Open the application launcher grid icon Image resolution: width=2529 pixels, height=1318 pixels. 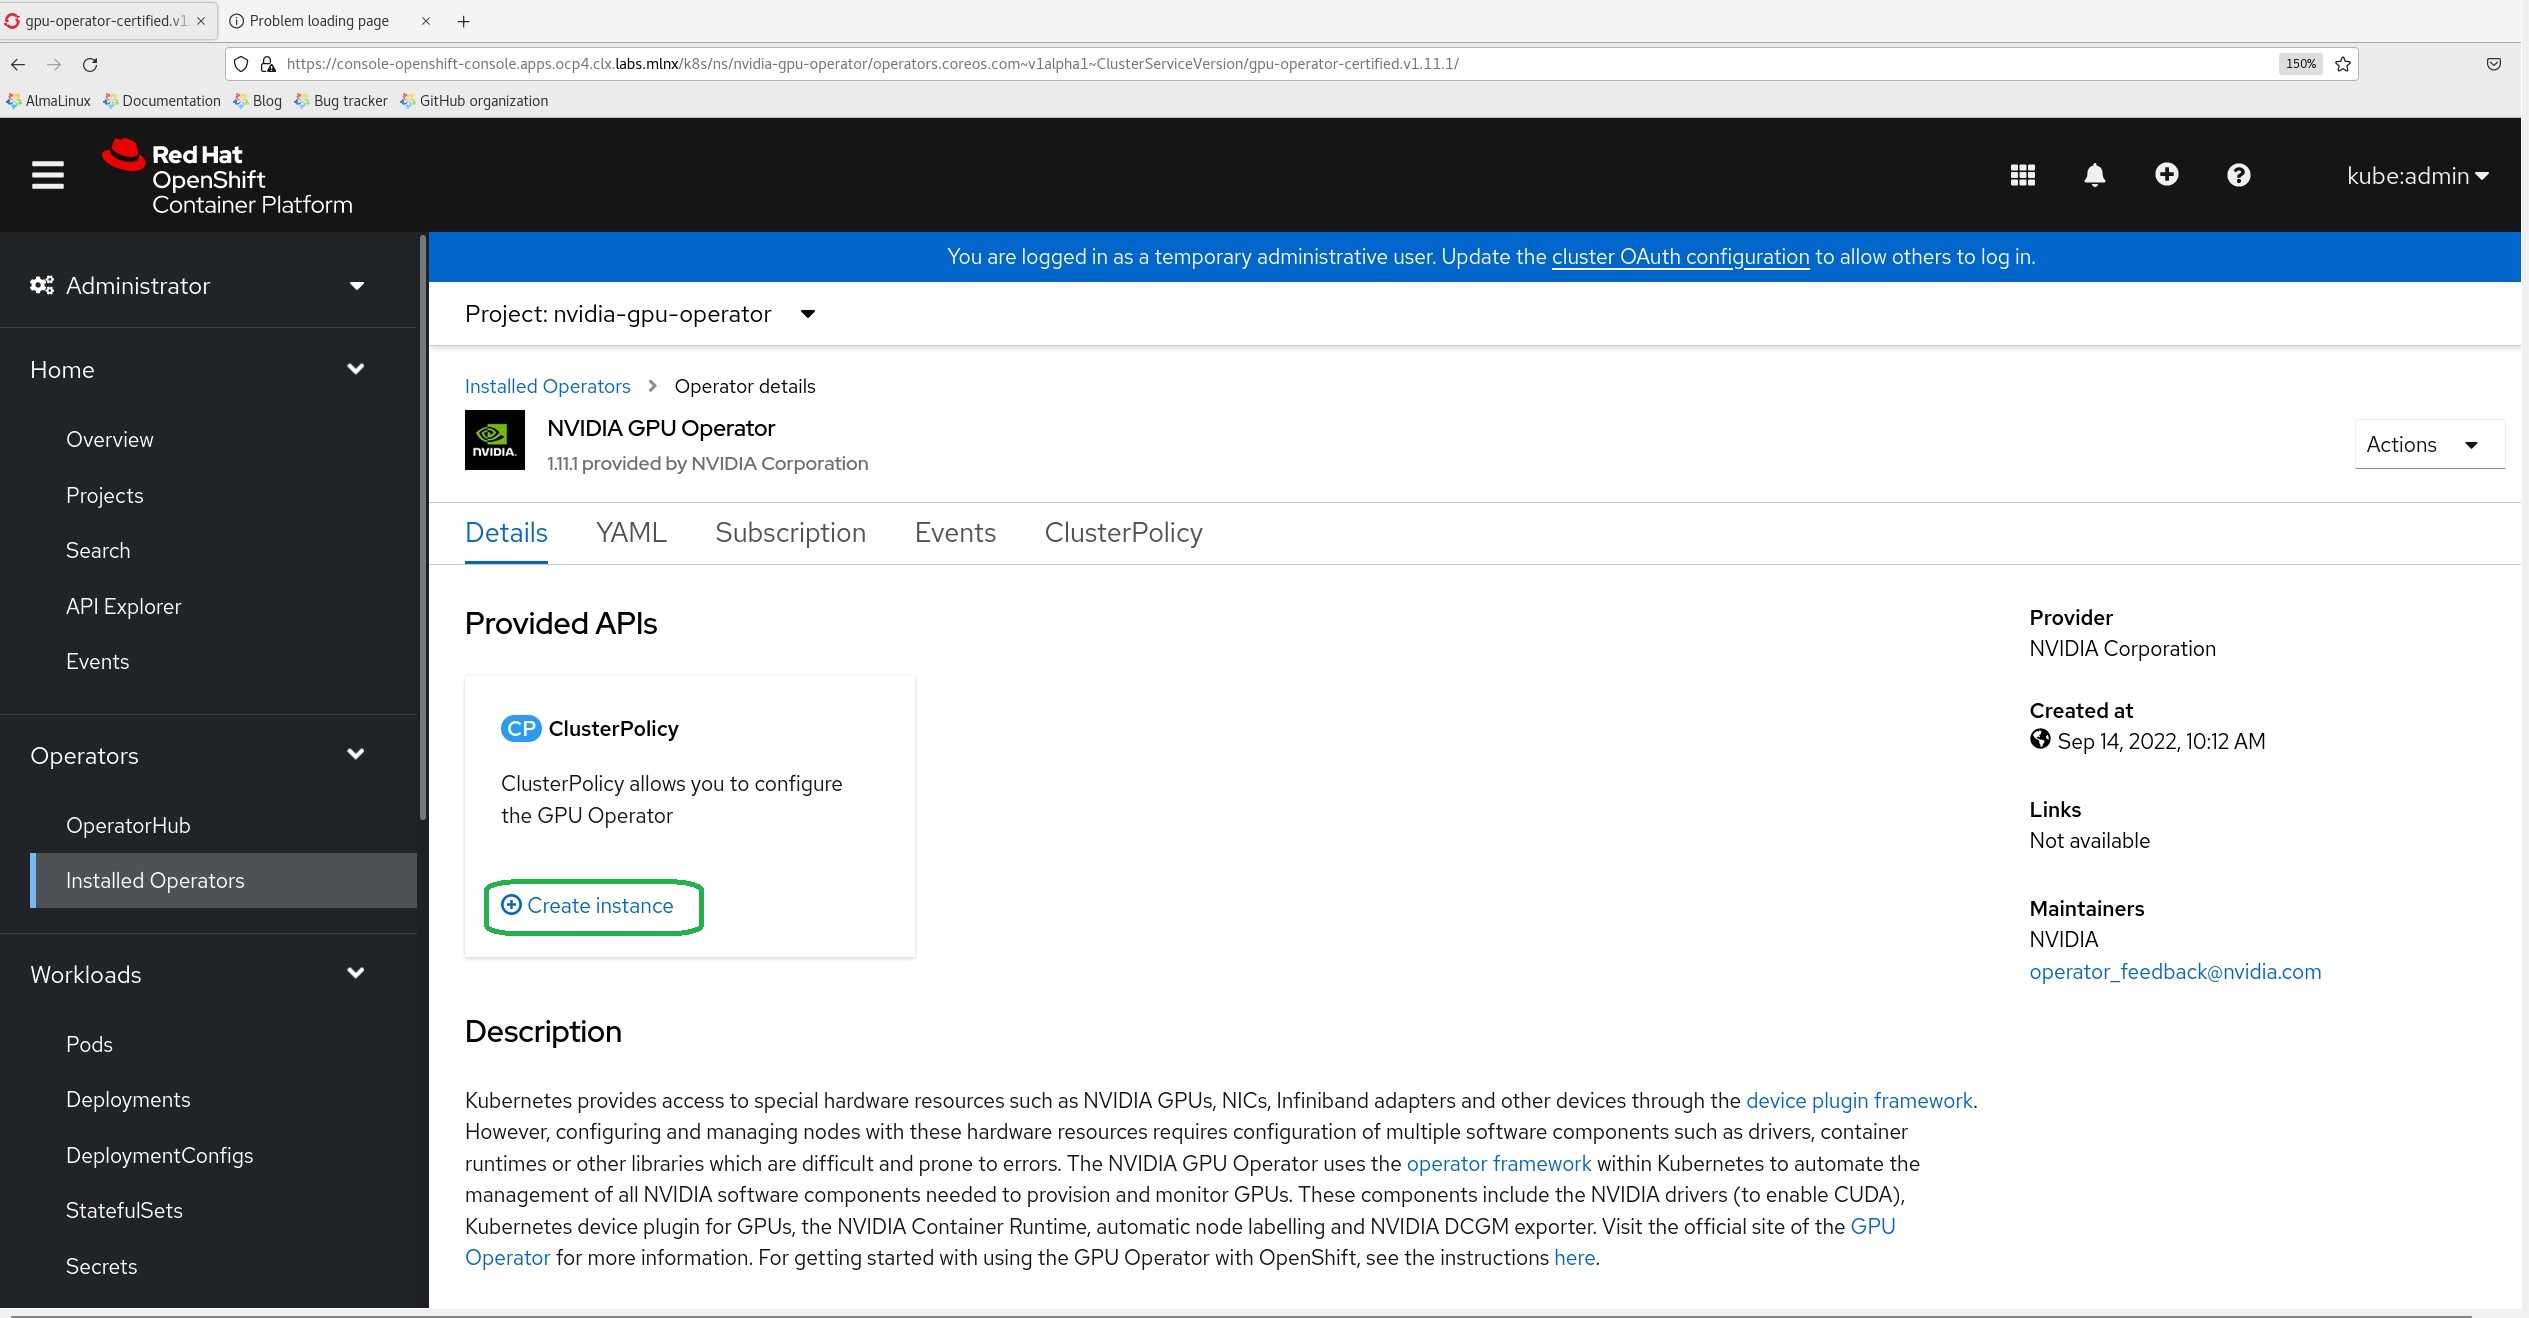[2022, 175]
